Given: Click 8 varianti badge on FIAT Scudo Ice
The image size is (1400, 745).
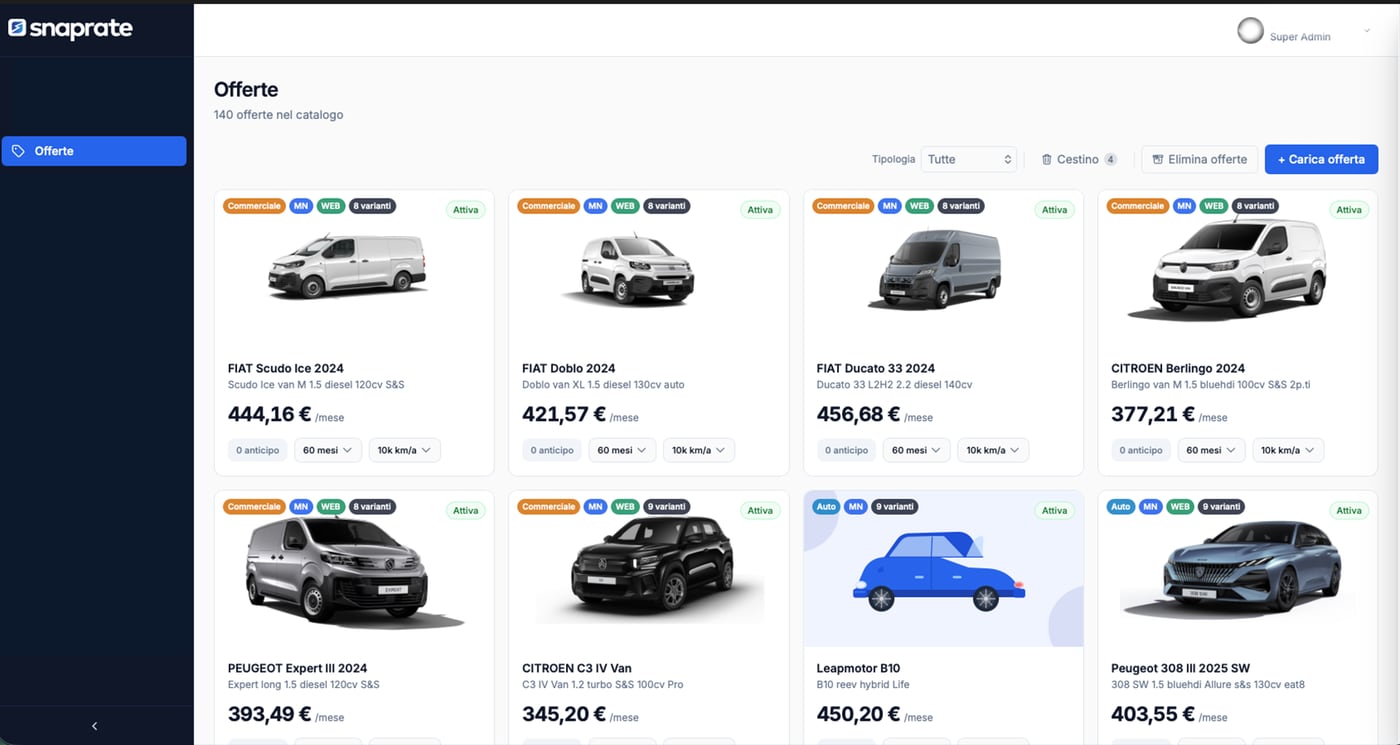Looking at the screenshot, I should 371,206.
